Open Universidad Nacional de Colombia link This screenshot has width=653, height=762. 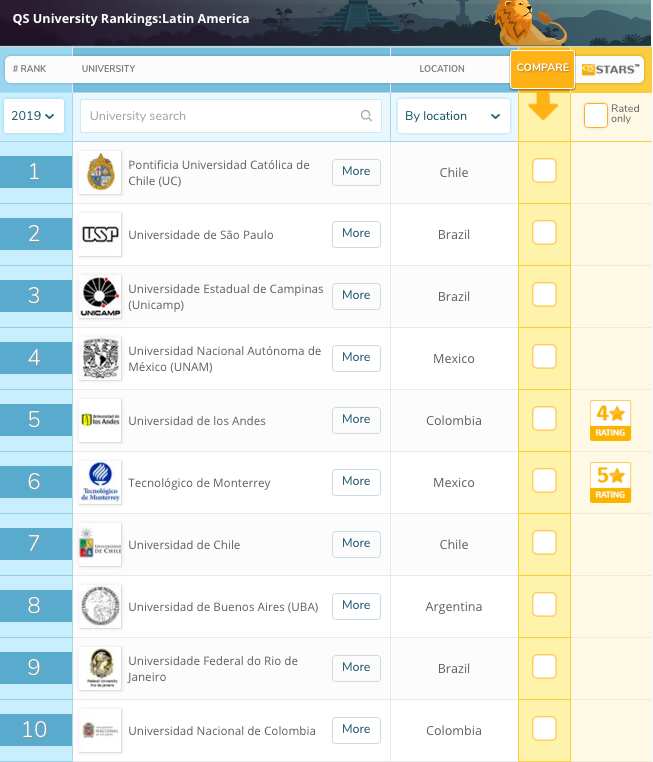pyautogui.click(x=222, y=731)
